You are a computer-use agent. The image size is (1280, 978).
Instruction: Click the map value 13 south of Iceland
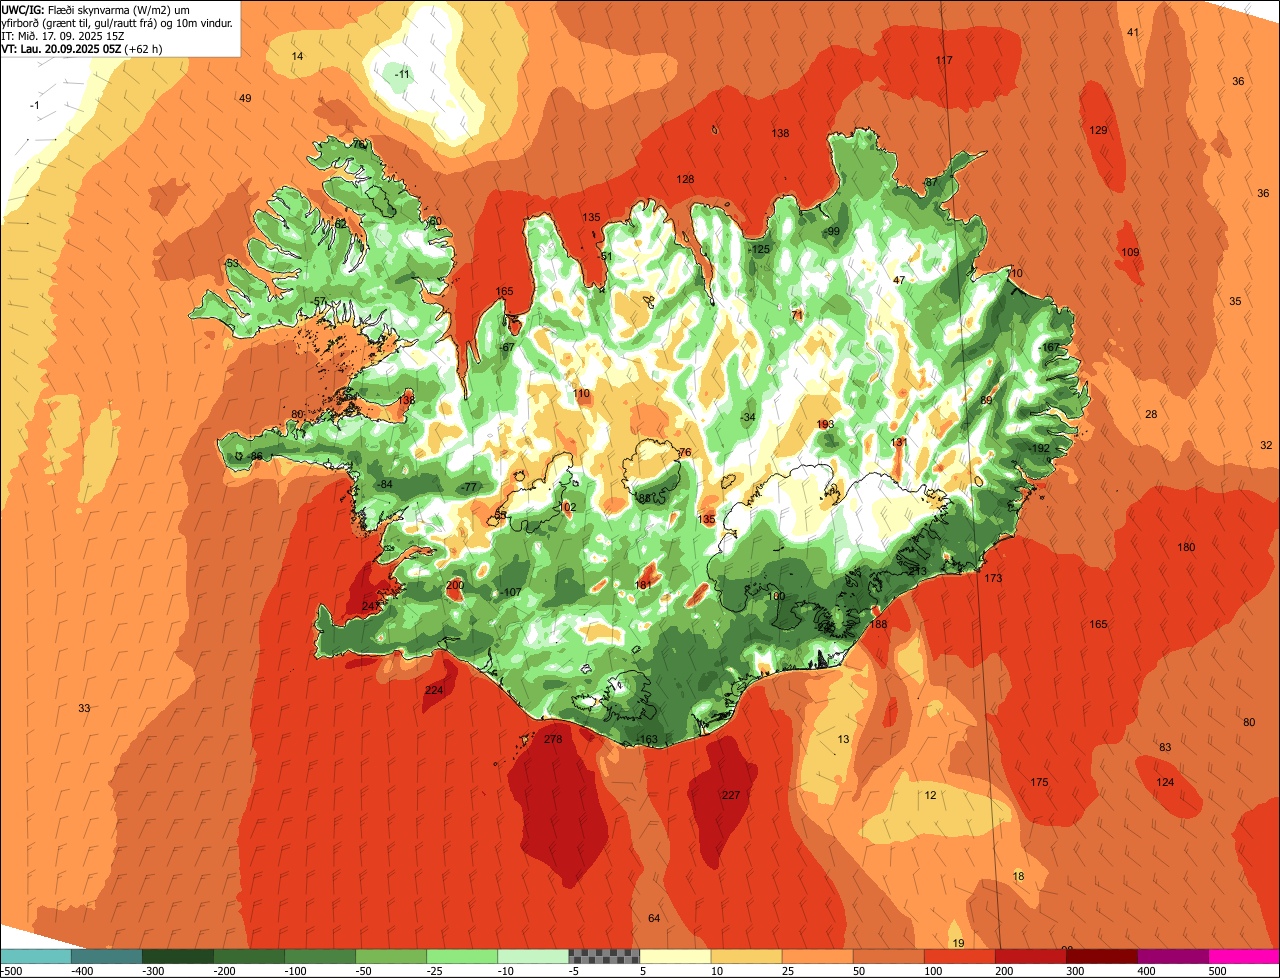point(843,739)
